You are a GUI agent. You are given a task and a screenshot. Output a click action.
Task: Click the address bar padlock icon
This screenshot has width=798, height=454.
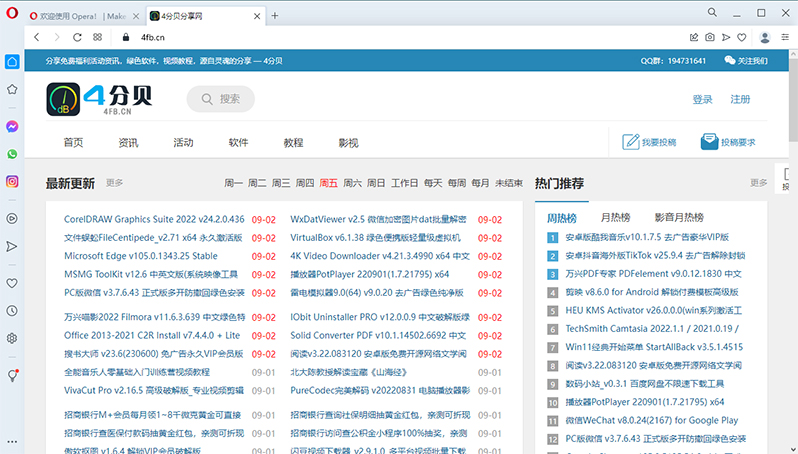(126, 37)
